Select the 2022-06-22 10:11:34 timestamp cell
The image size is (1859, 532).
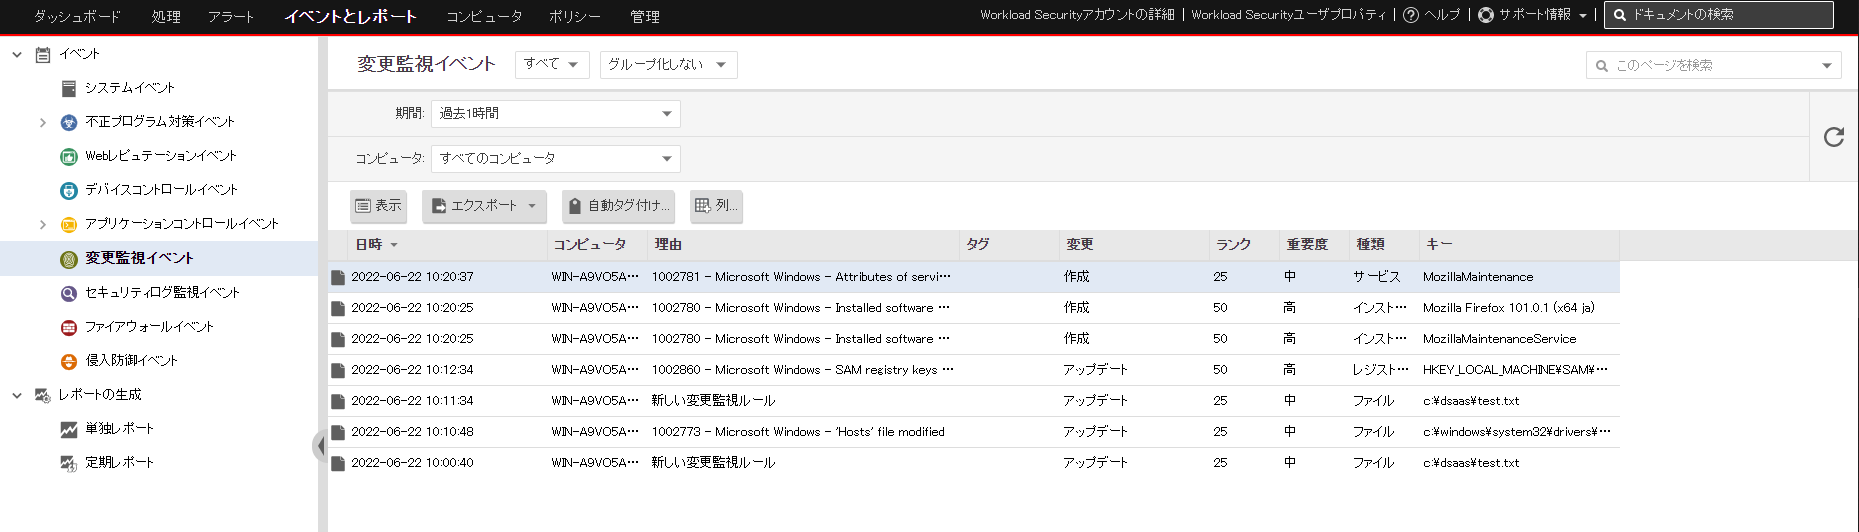(412, 401)
